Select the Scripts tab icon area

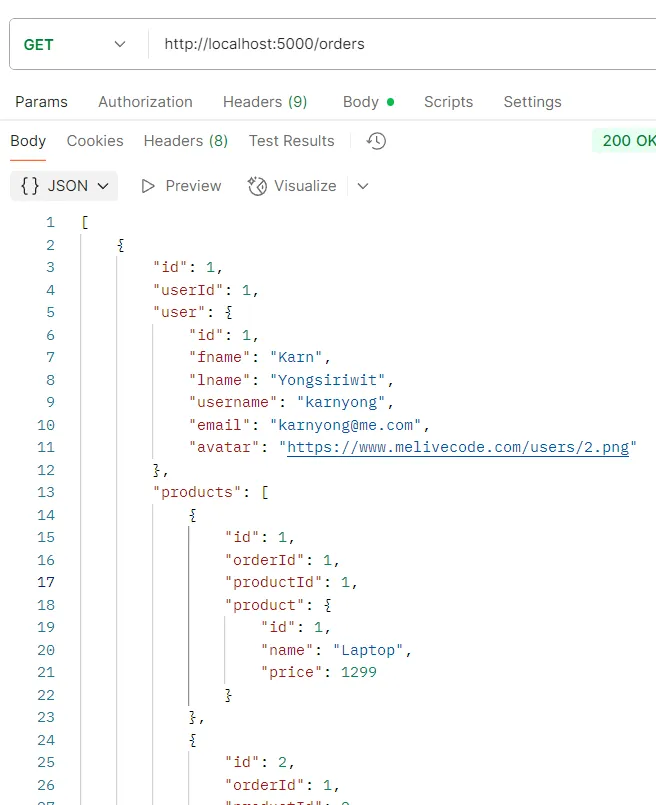coord(448,102)
